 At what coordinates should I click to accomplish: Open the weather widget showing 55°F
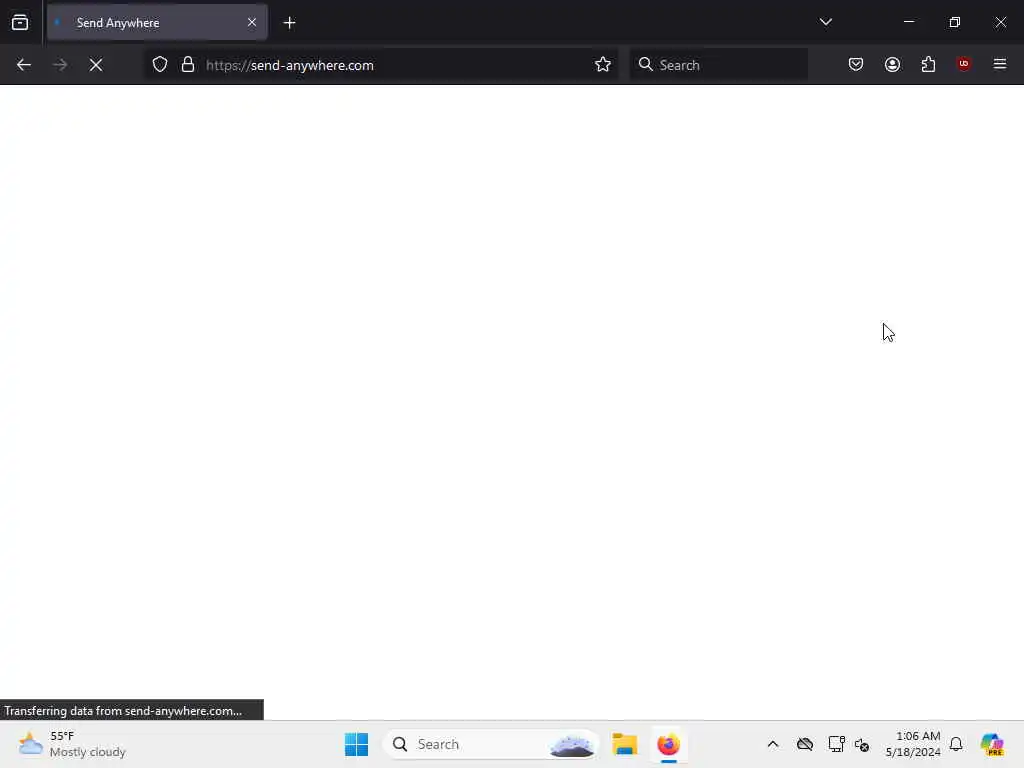pos(72,744)
